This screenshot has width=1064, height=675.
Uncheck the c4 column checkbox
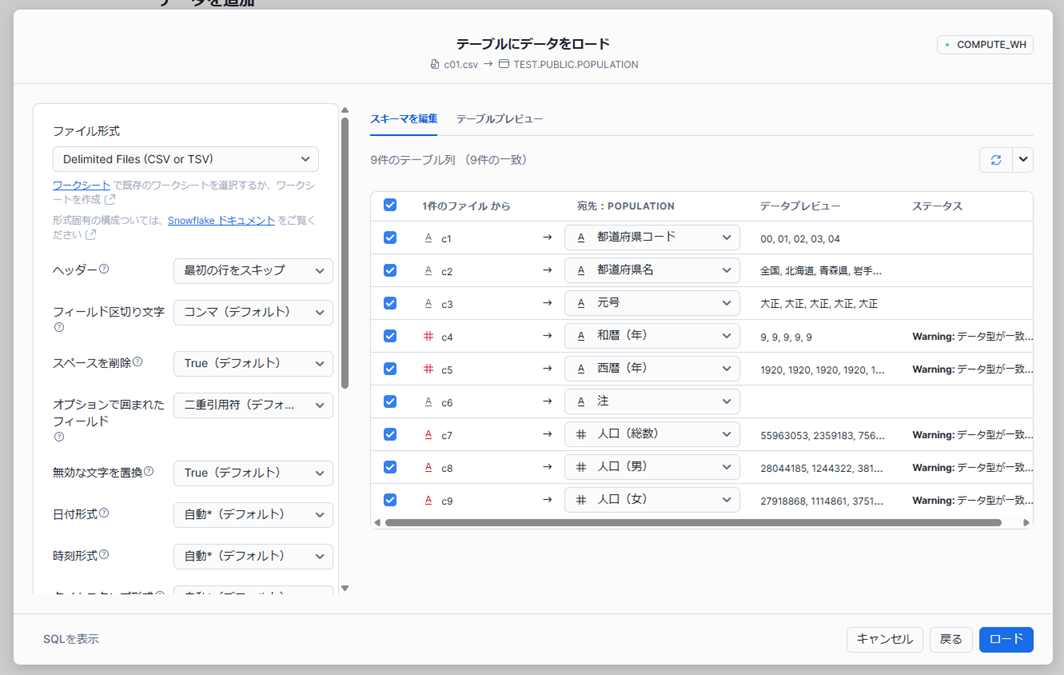(x=390, y=336)
